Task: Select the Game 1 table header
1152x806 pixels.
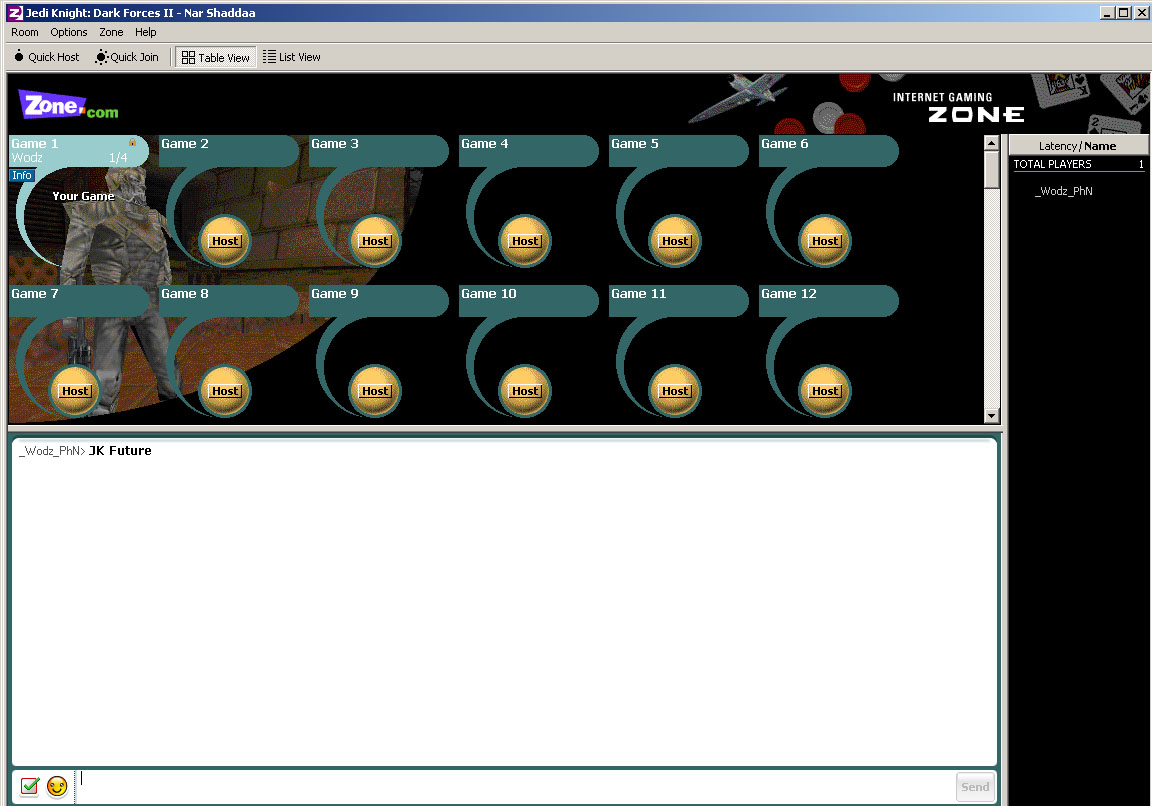Action: [78, 151]
